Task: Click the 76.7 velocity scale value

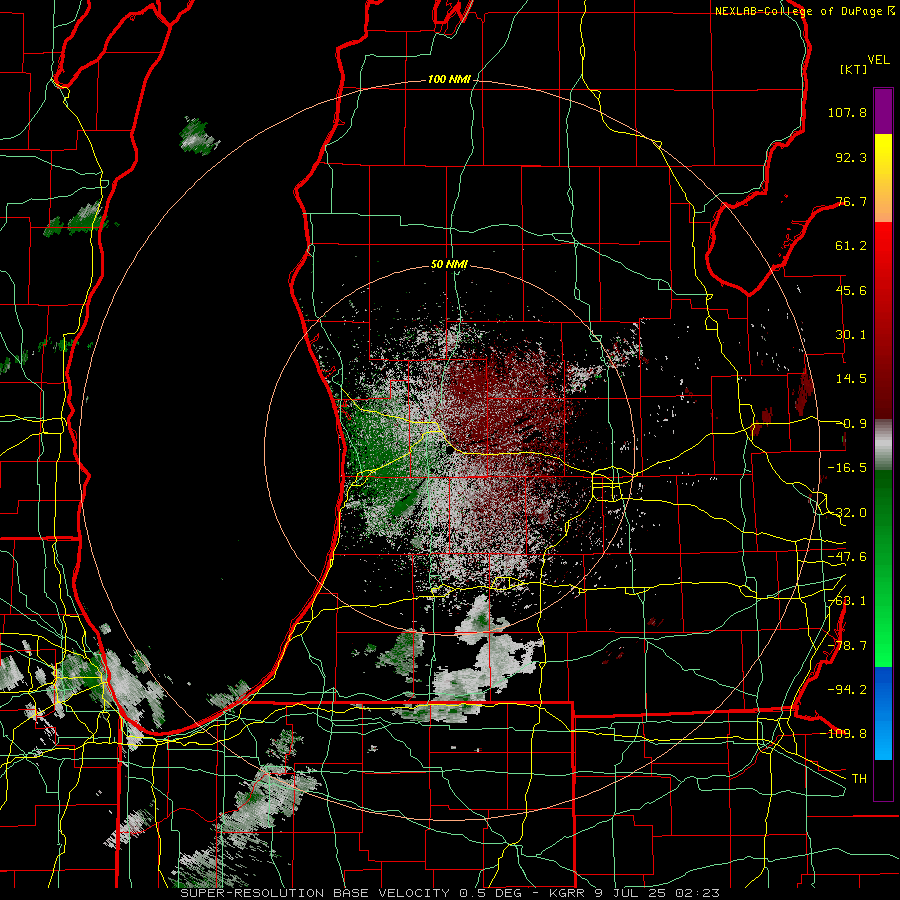Action: point(851,201)
